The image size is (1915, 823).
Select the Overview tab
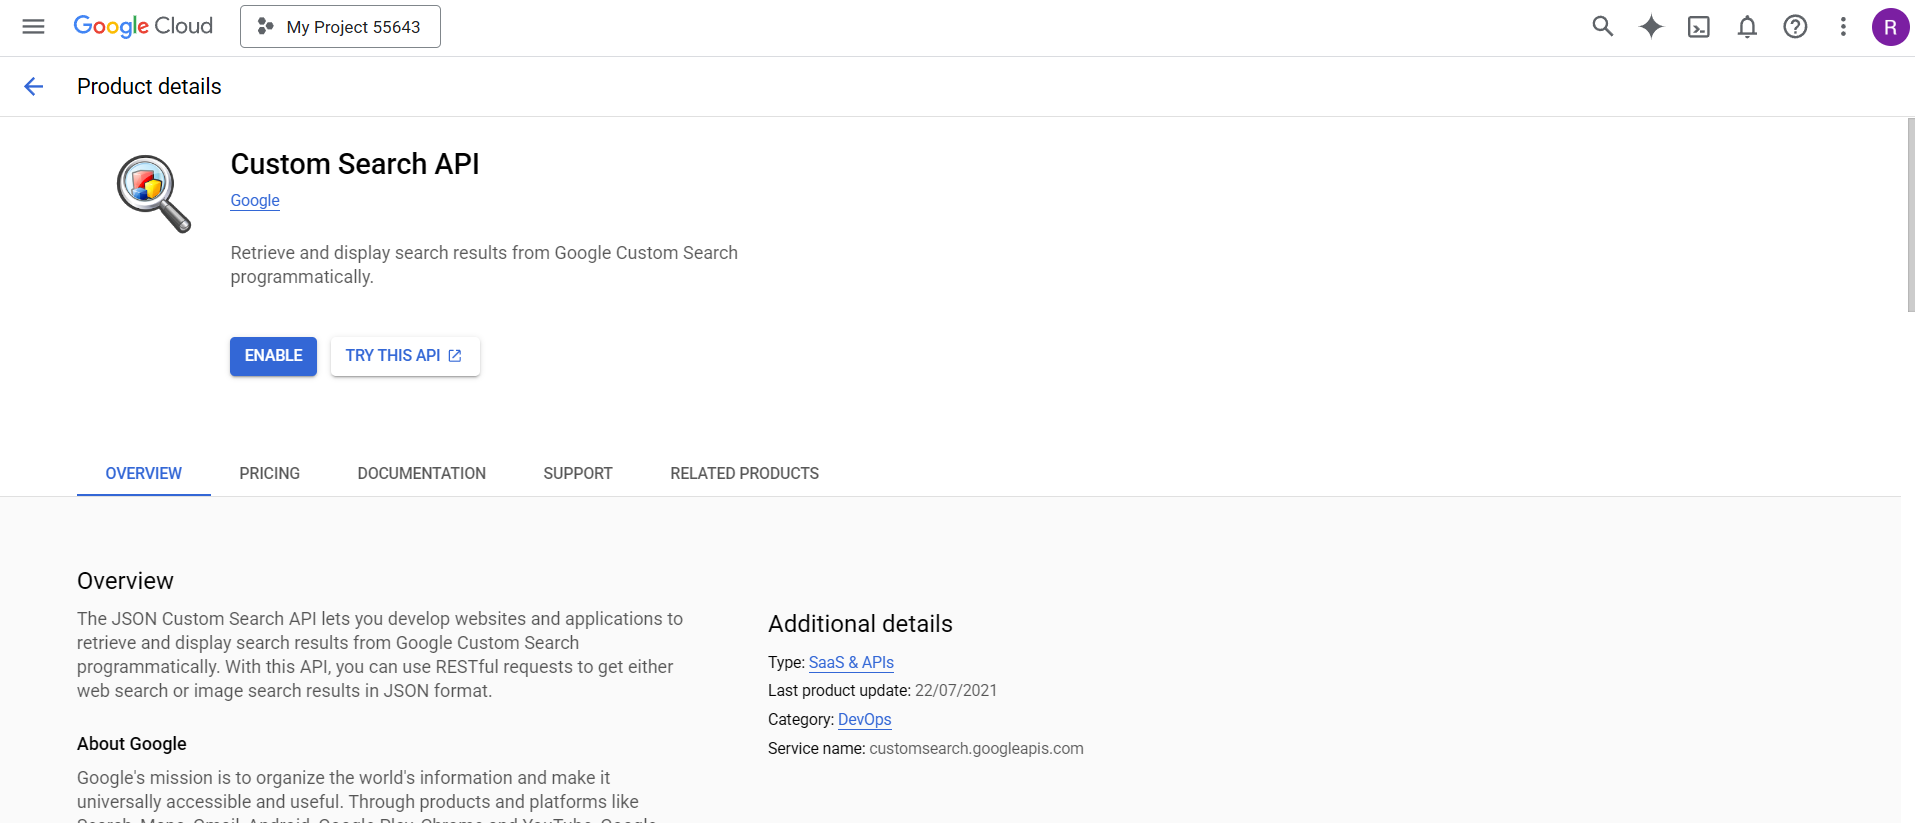144,473
